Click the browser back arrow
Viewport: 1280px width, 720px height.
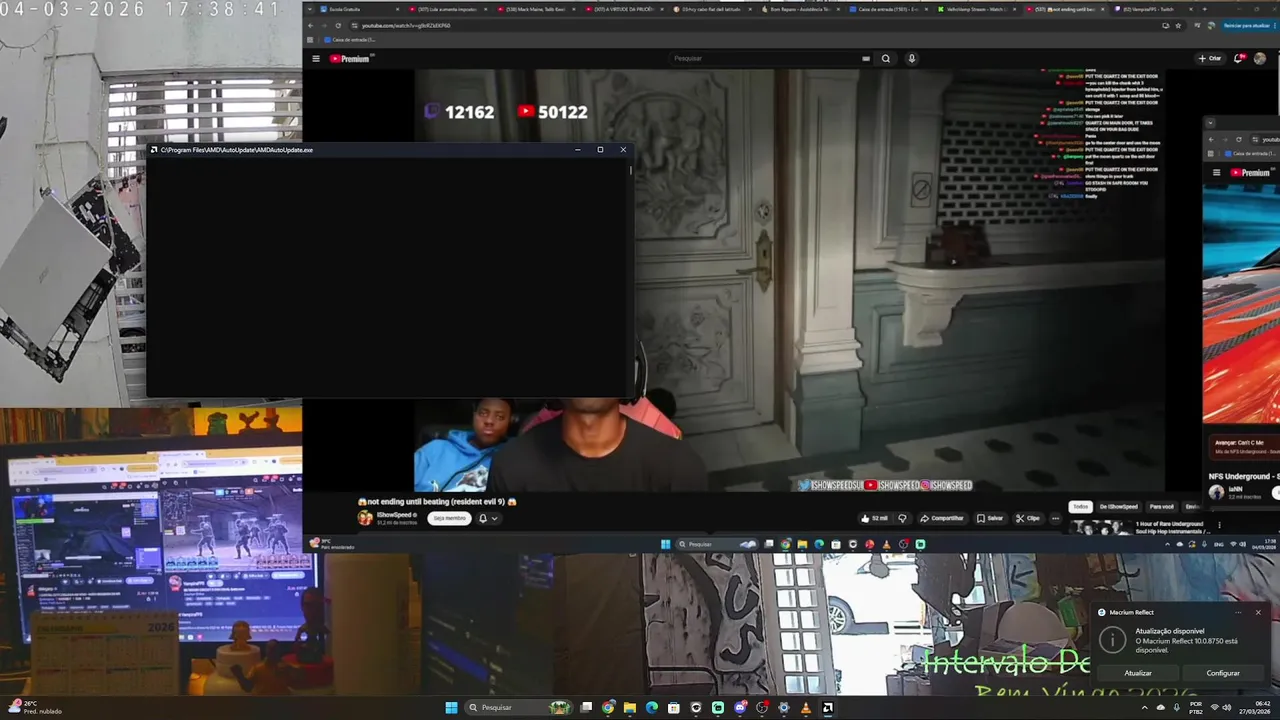pyautogui.click(x=310, y=25)
